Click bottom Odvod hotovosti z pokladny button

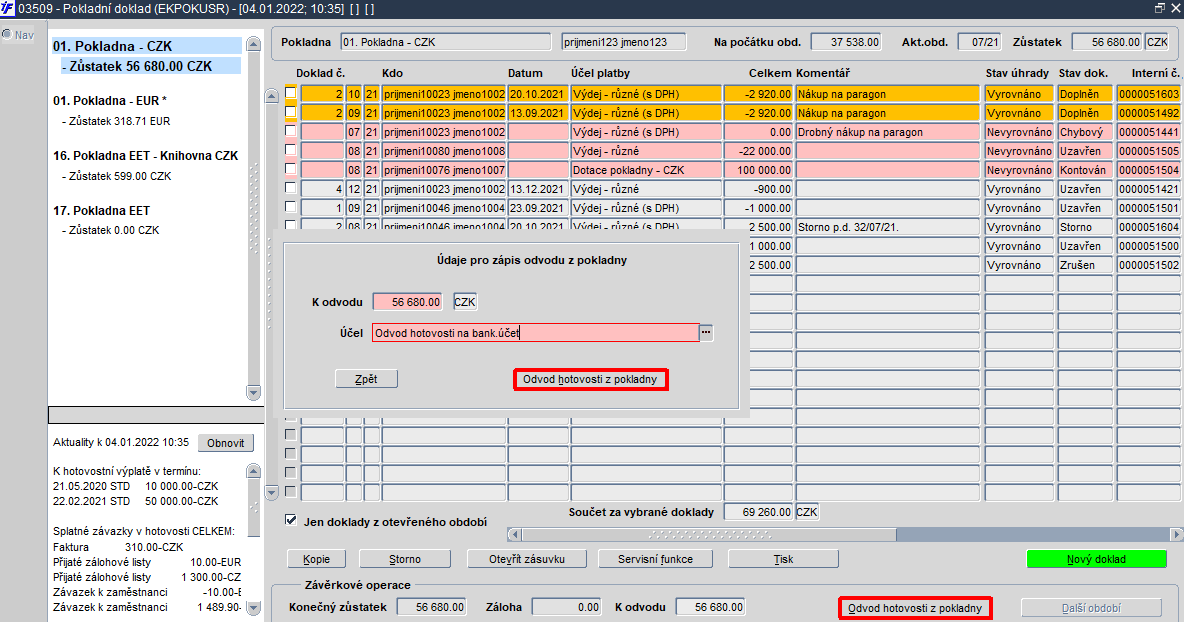point(915,608)
